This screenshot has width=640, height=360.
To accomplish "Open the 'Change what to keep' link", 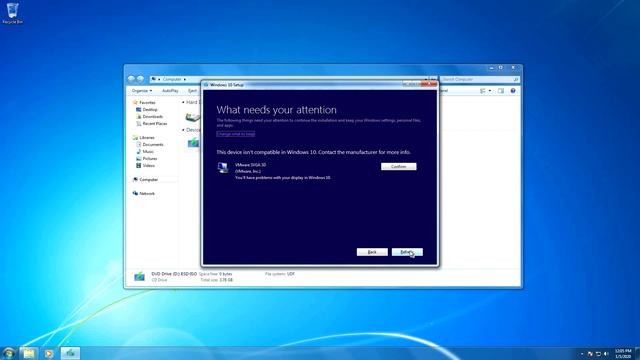I will [x=236, y=134].
